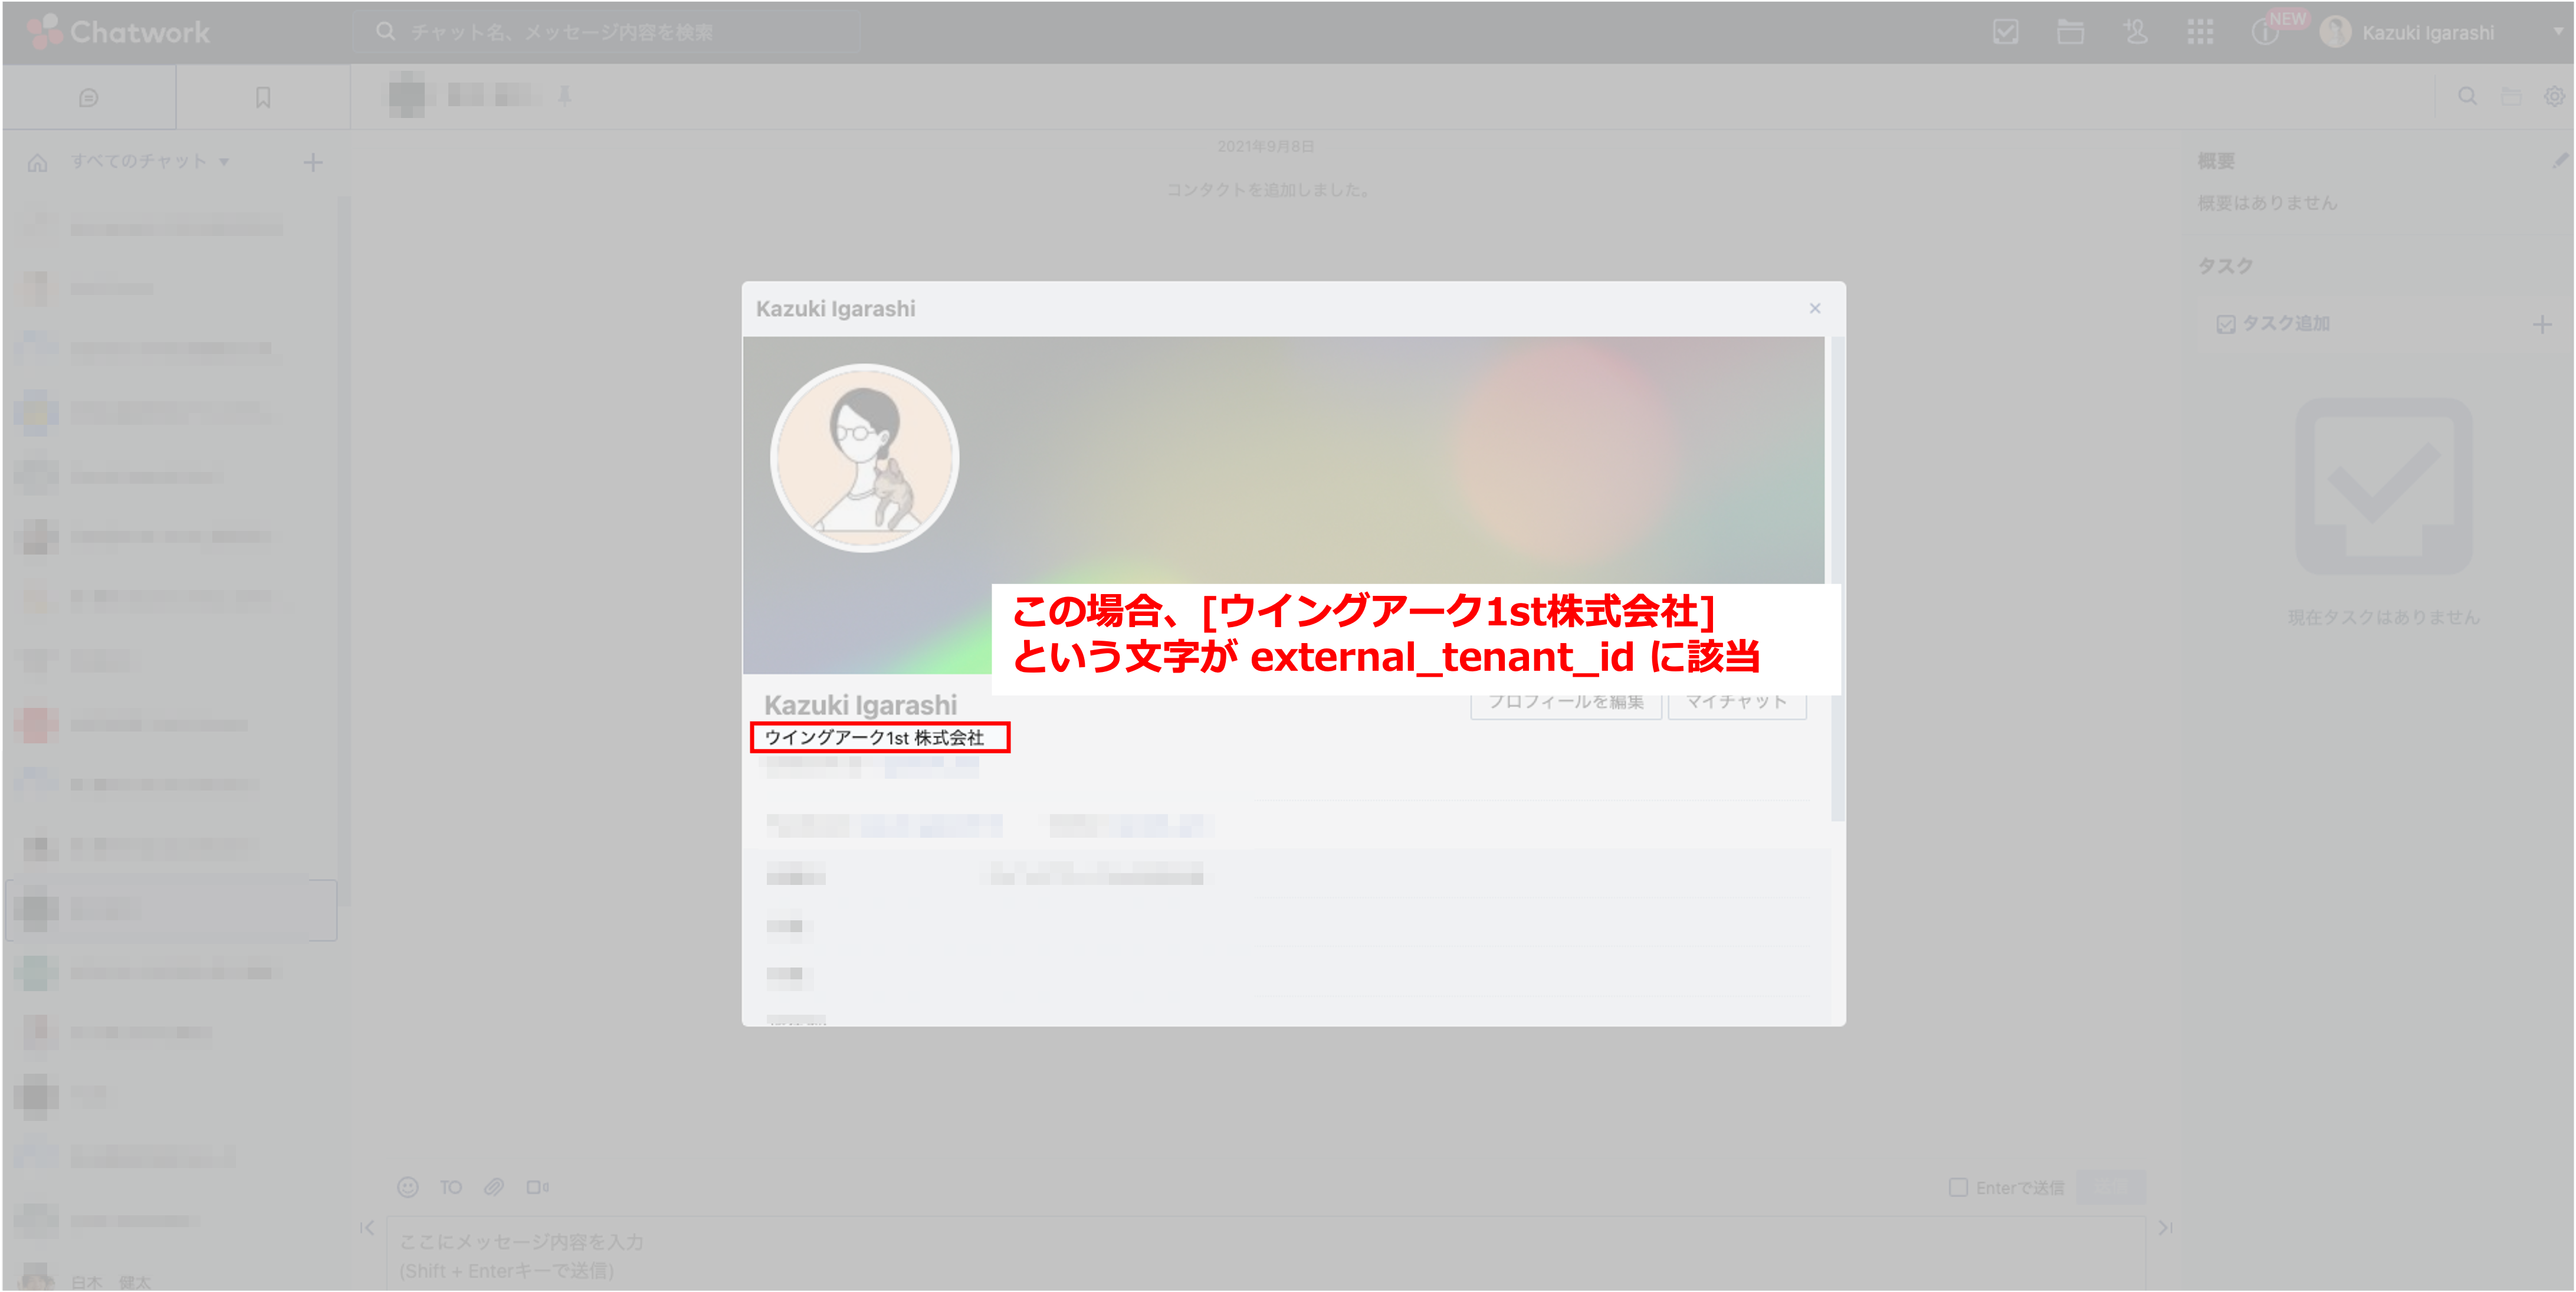The height and width of the screenshot is (1292, 2576).
Task: Click the profile avatar image in dialog
Action: (865, 458)
